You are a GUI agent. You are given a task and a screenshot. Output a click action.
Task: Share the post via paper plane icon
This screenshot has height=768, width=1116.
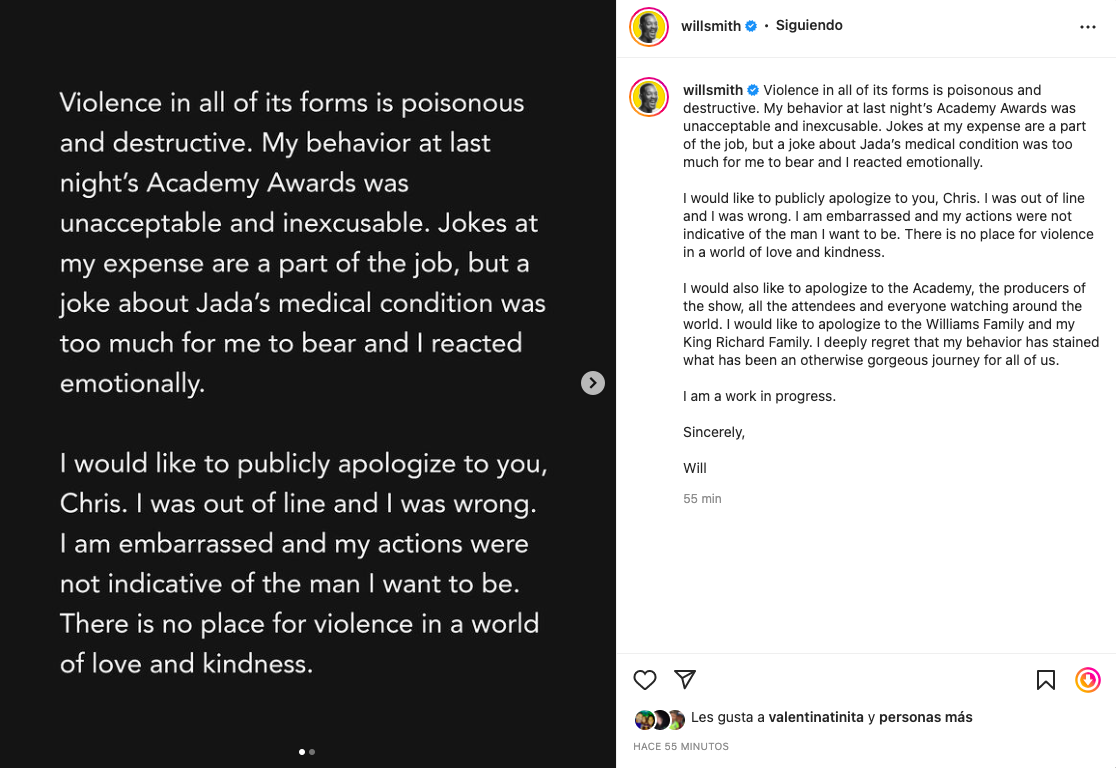(x=685, y=680)
